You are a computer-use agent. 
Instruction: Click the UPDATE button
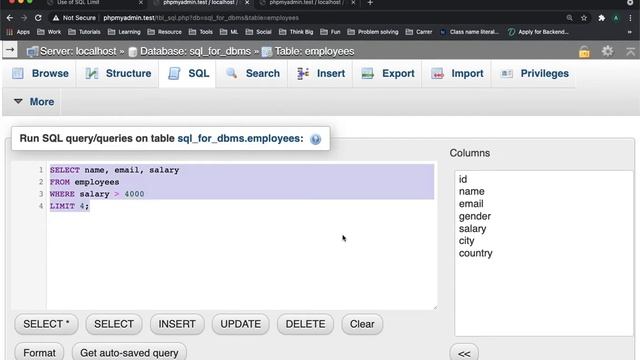pyautogui.click(x=240, y=324)
